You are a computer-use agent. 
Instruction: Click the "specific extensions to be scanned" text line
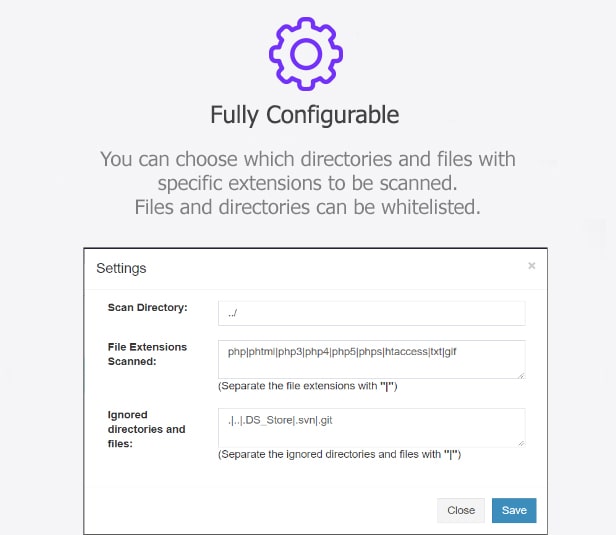coord(307,183)
